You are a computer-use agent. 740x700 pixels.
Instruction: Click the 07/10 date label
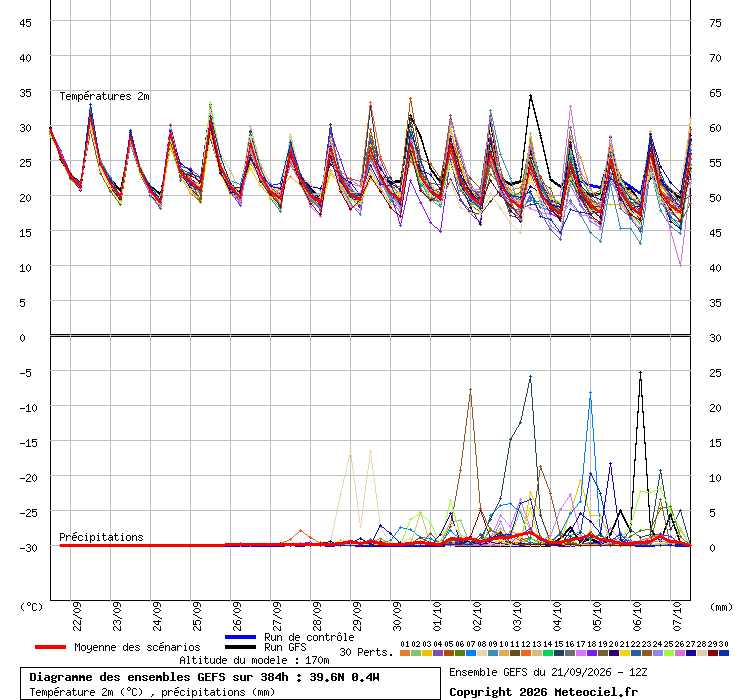(x=677, y=616)
